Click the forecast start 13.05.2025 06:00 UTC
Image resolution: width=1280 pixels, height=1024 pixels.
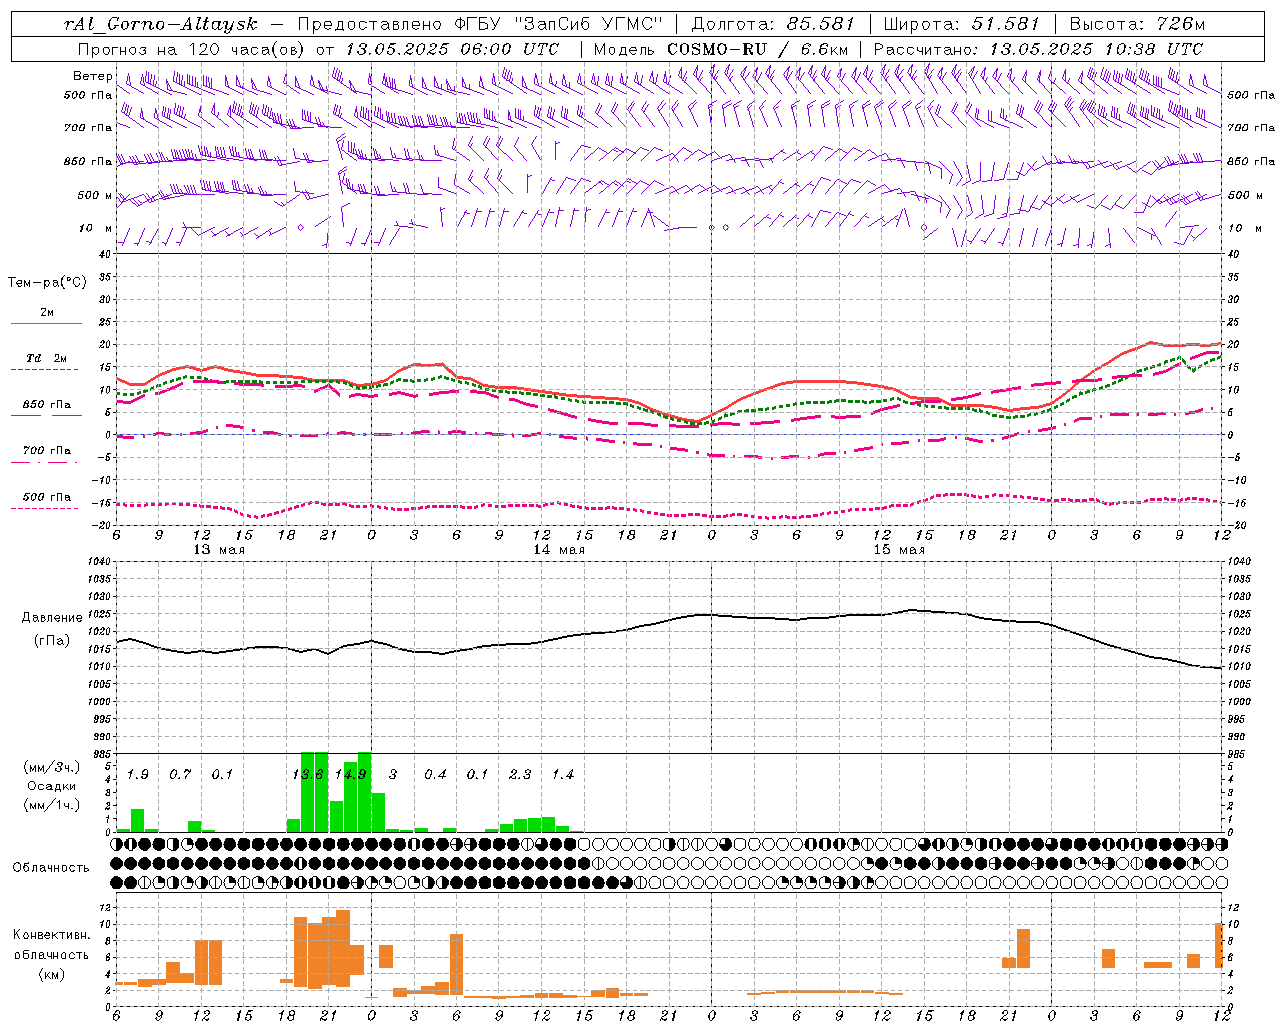click(x=452, y=49)
